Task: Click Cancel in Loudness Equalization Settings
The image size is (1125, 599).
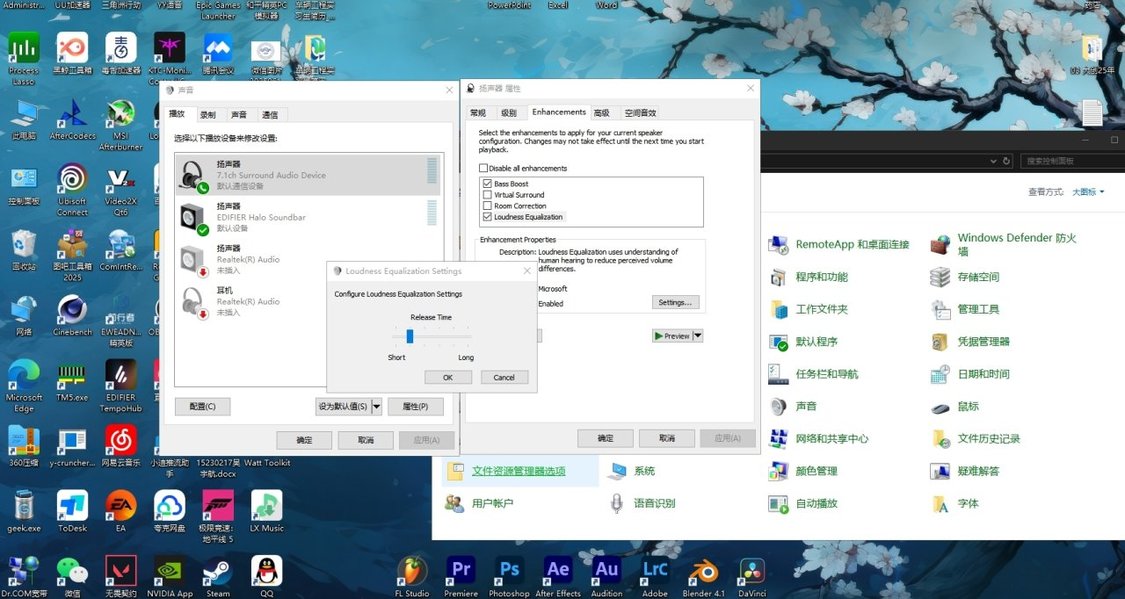Action: tap(504, 377)
